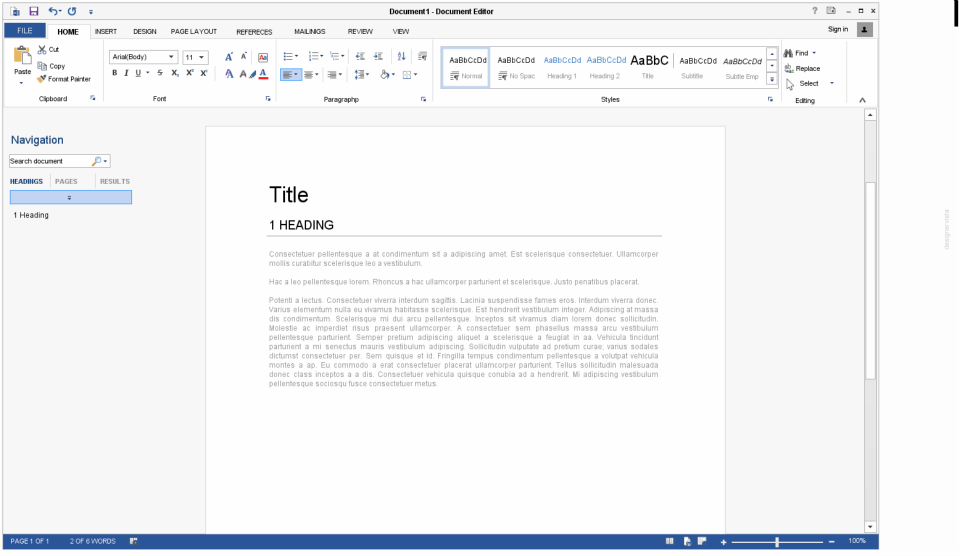Click the user account avatar icon
Screen dimensions: 960x556
[x=864, y=29]
